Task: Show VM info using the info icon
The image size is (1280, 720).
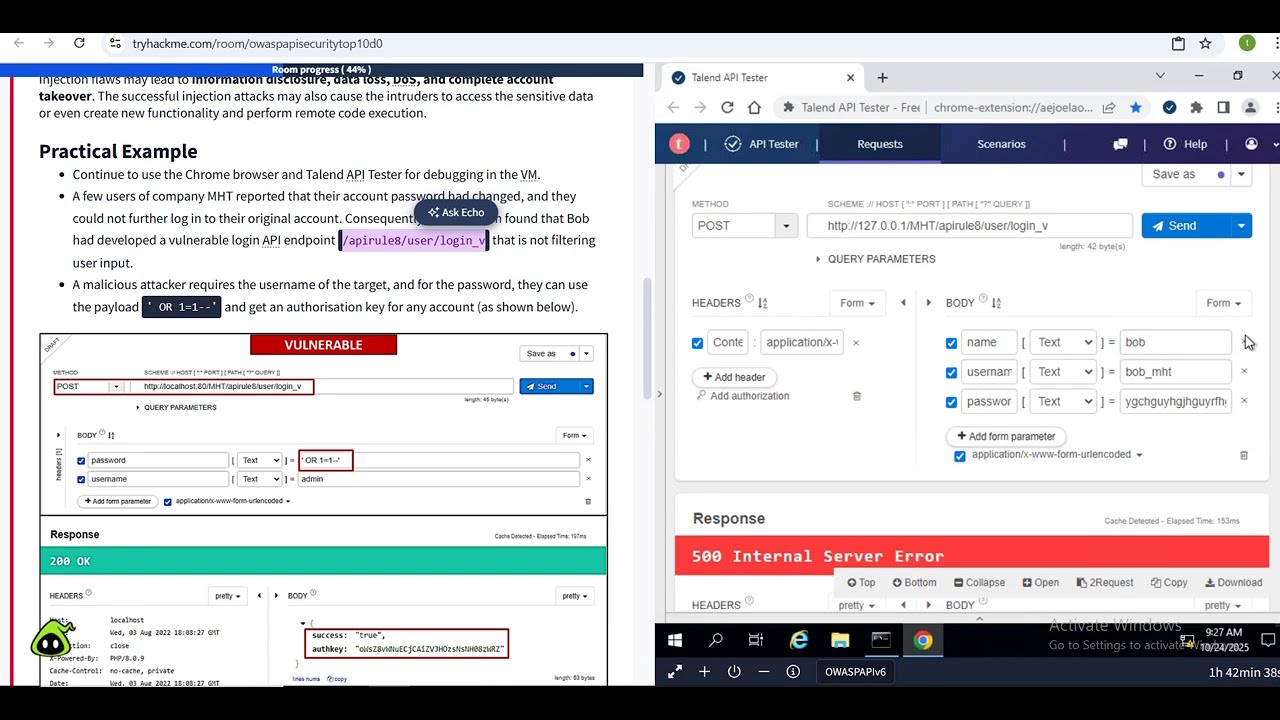Action: point(793,672)
